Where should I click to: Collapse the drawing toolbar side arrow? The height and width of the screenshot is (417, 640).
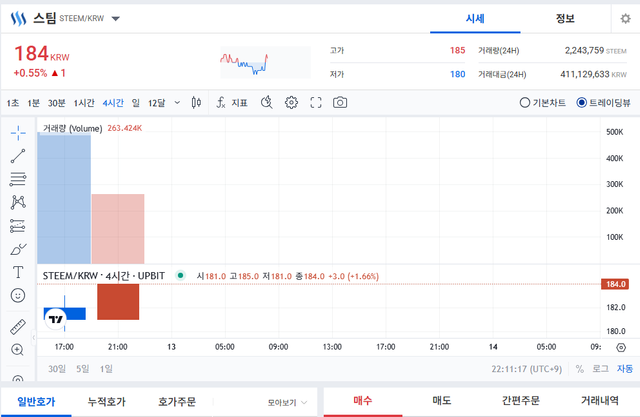point(34,337)
